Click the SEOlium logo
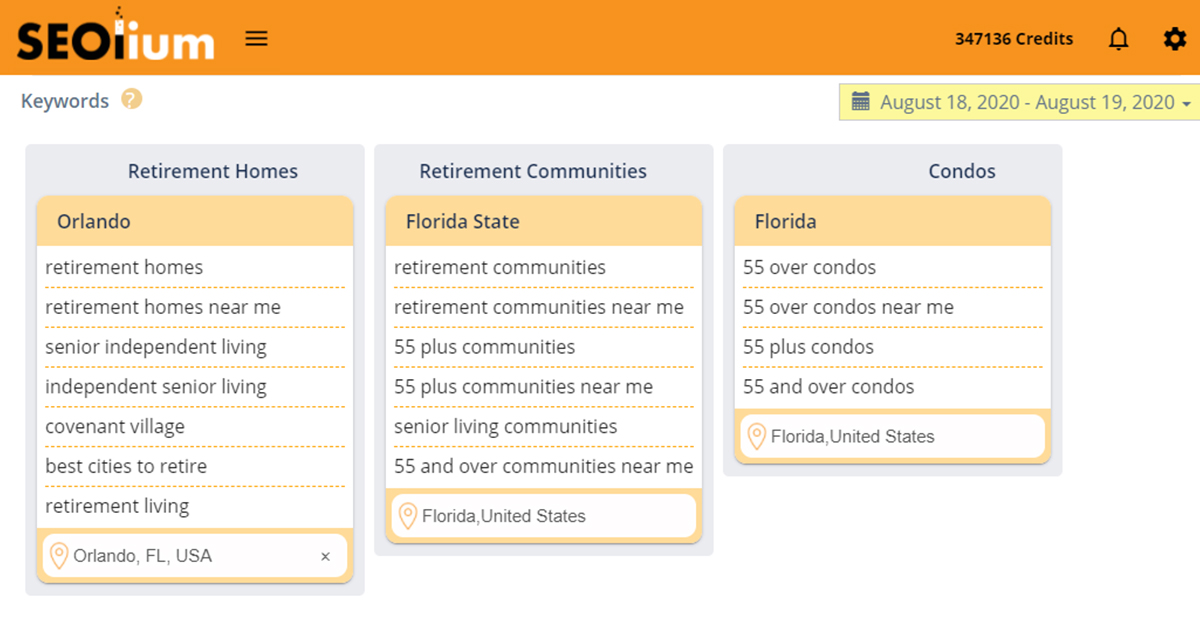The width and height of the screenshot is (1200, 630). click(115, 38)
